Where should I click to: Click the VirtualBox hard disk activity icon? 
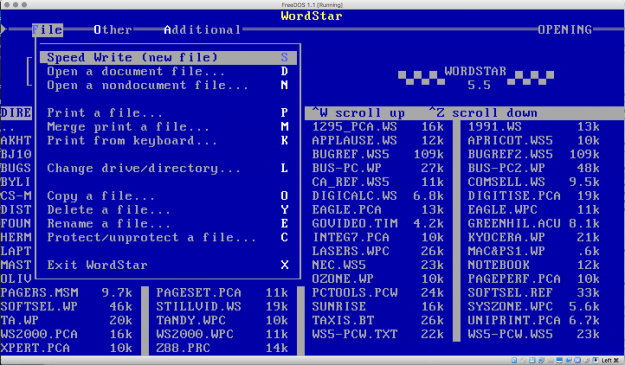click(514, 360)
